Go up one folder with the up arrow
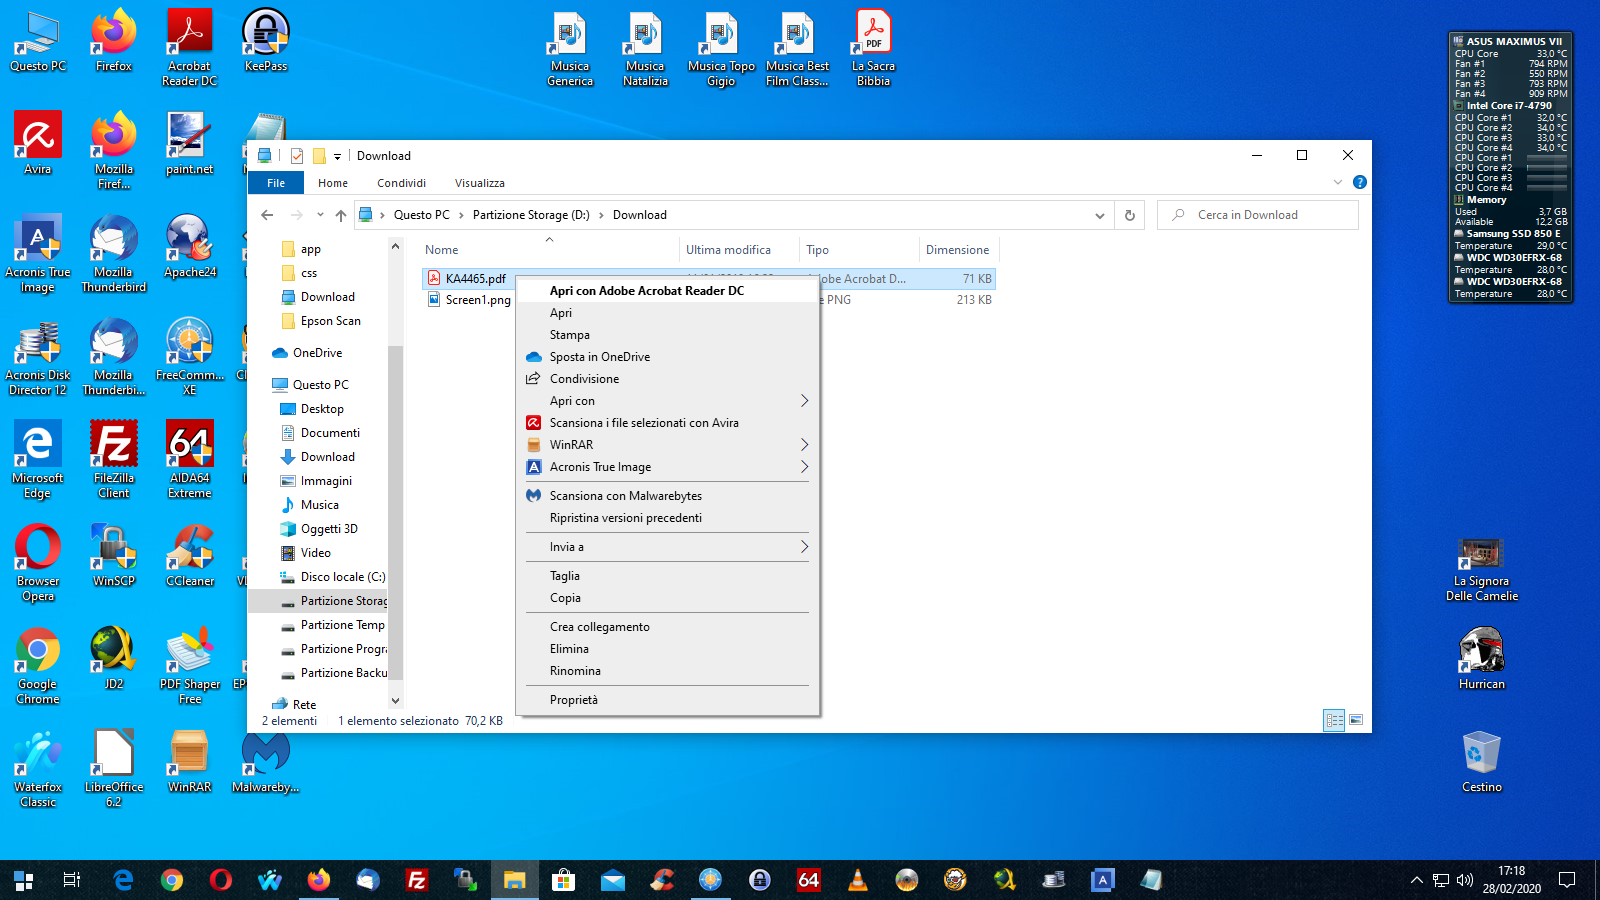The image size is (1600, 900). tap(341, 215)
